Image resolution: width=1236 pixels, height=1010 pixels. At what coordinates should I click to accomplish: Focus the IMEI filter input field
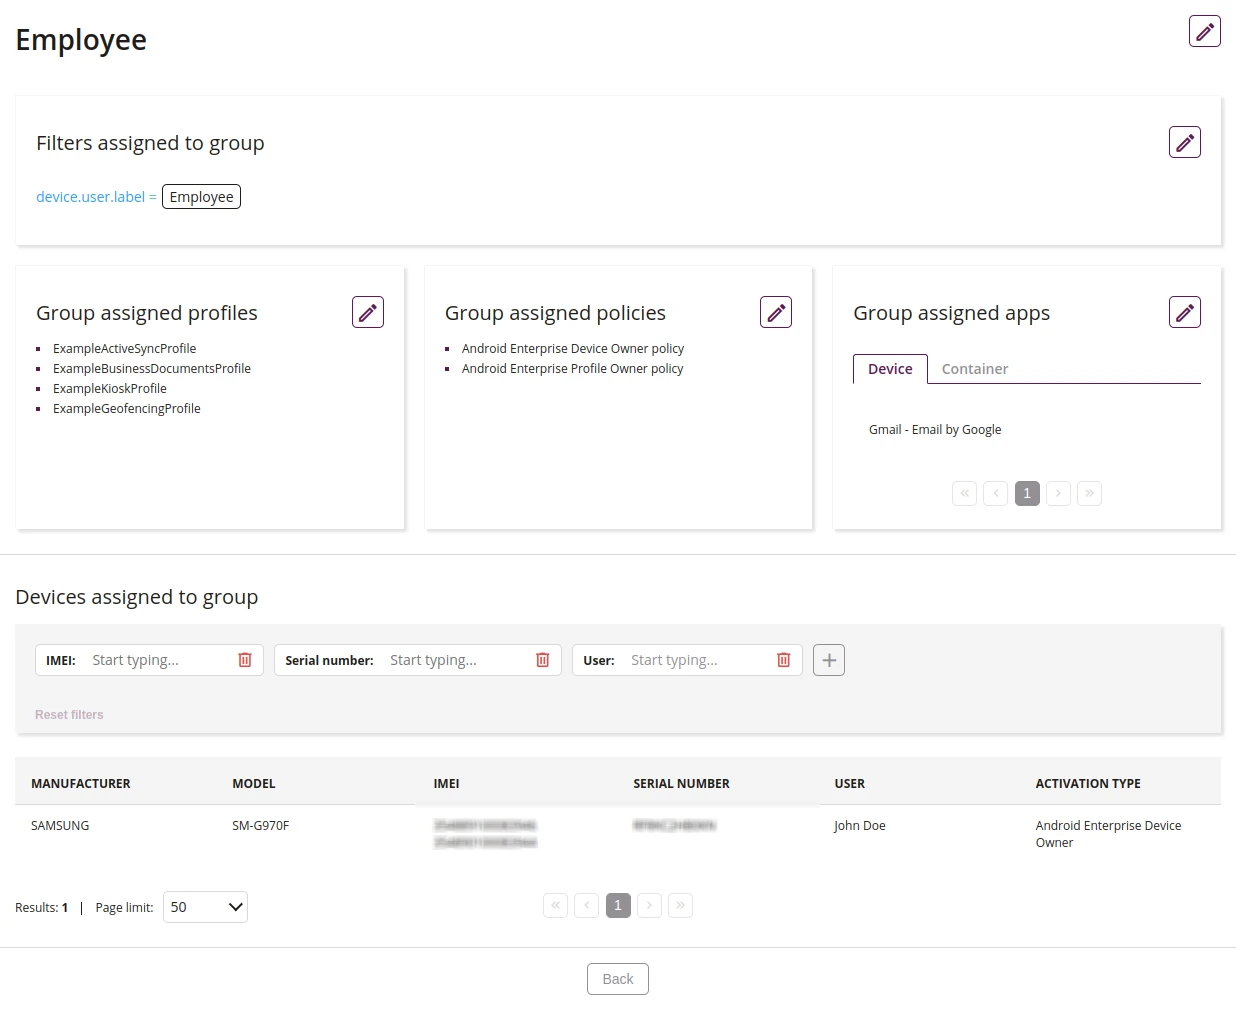coord(160,660)
